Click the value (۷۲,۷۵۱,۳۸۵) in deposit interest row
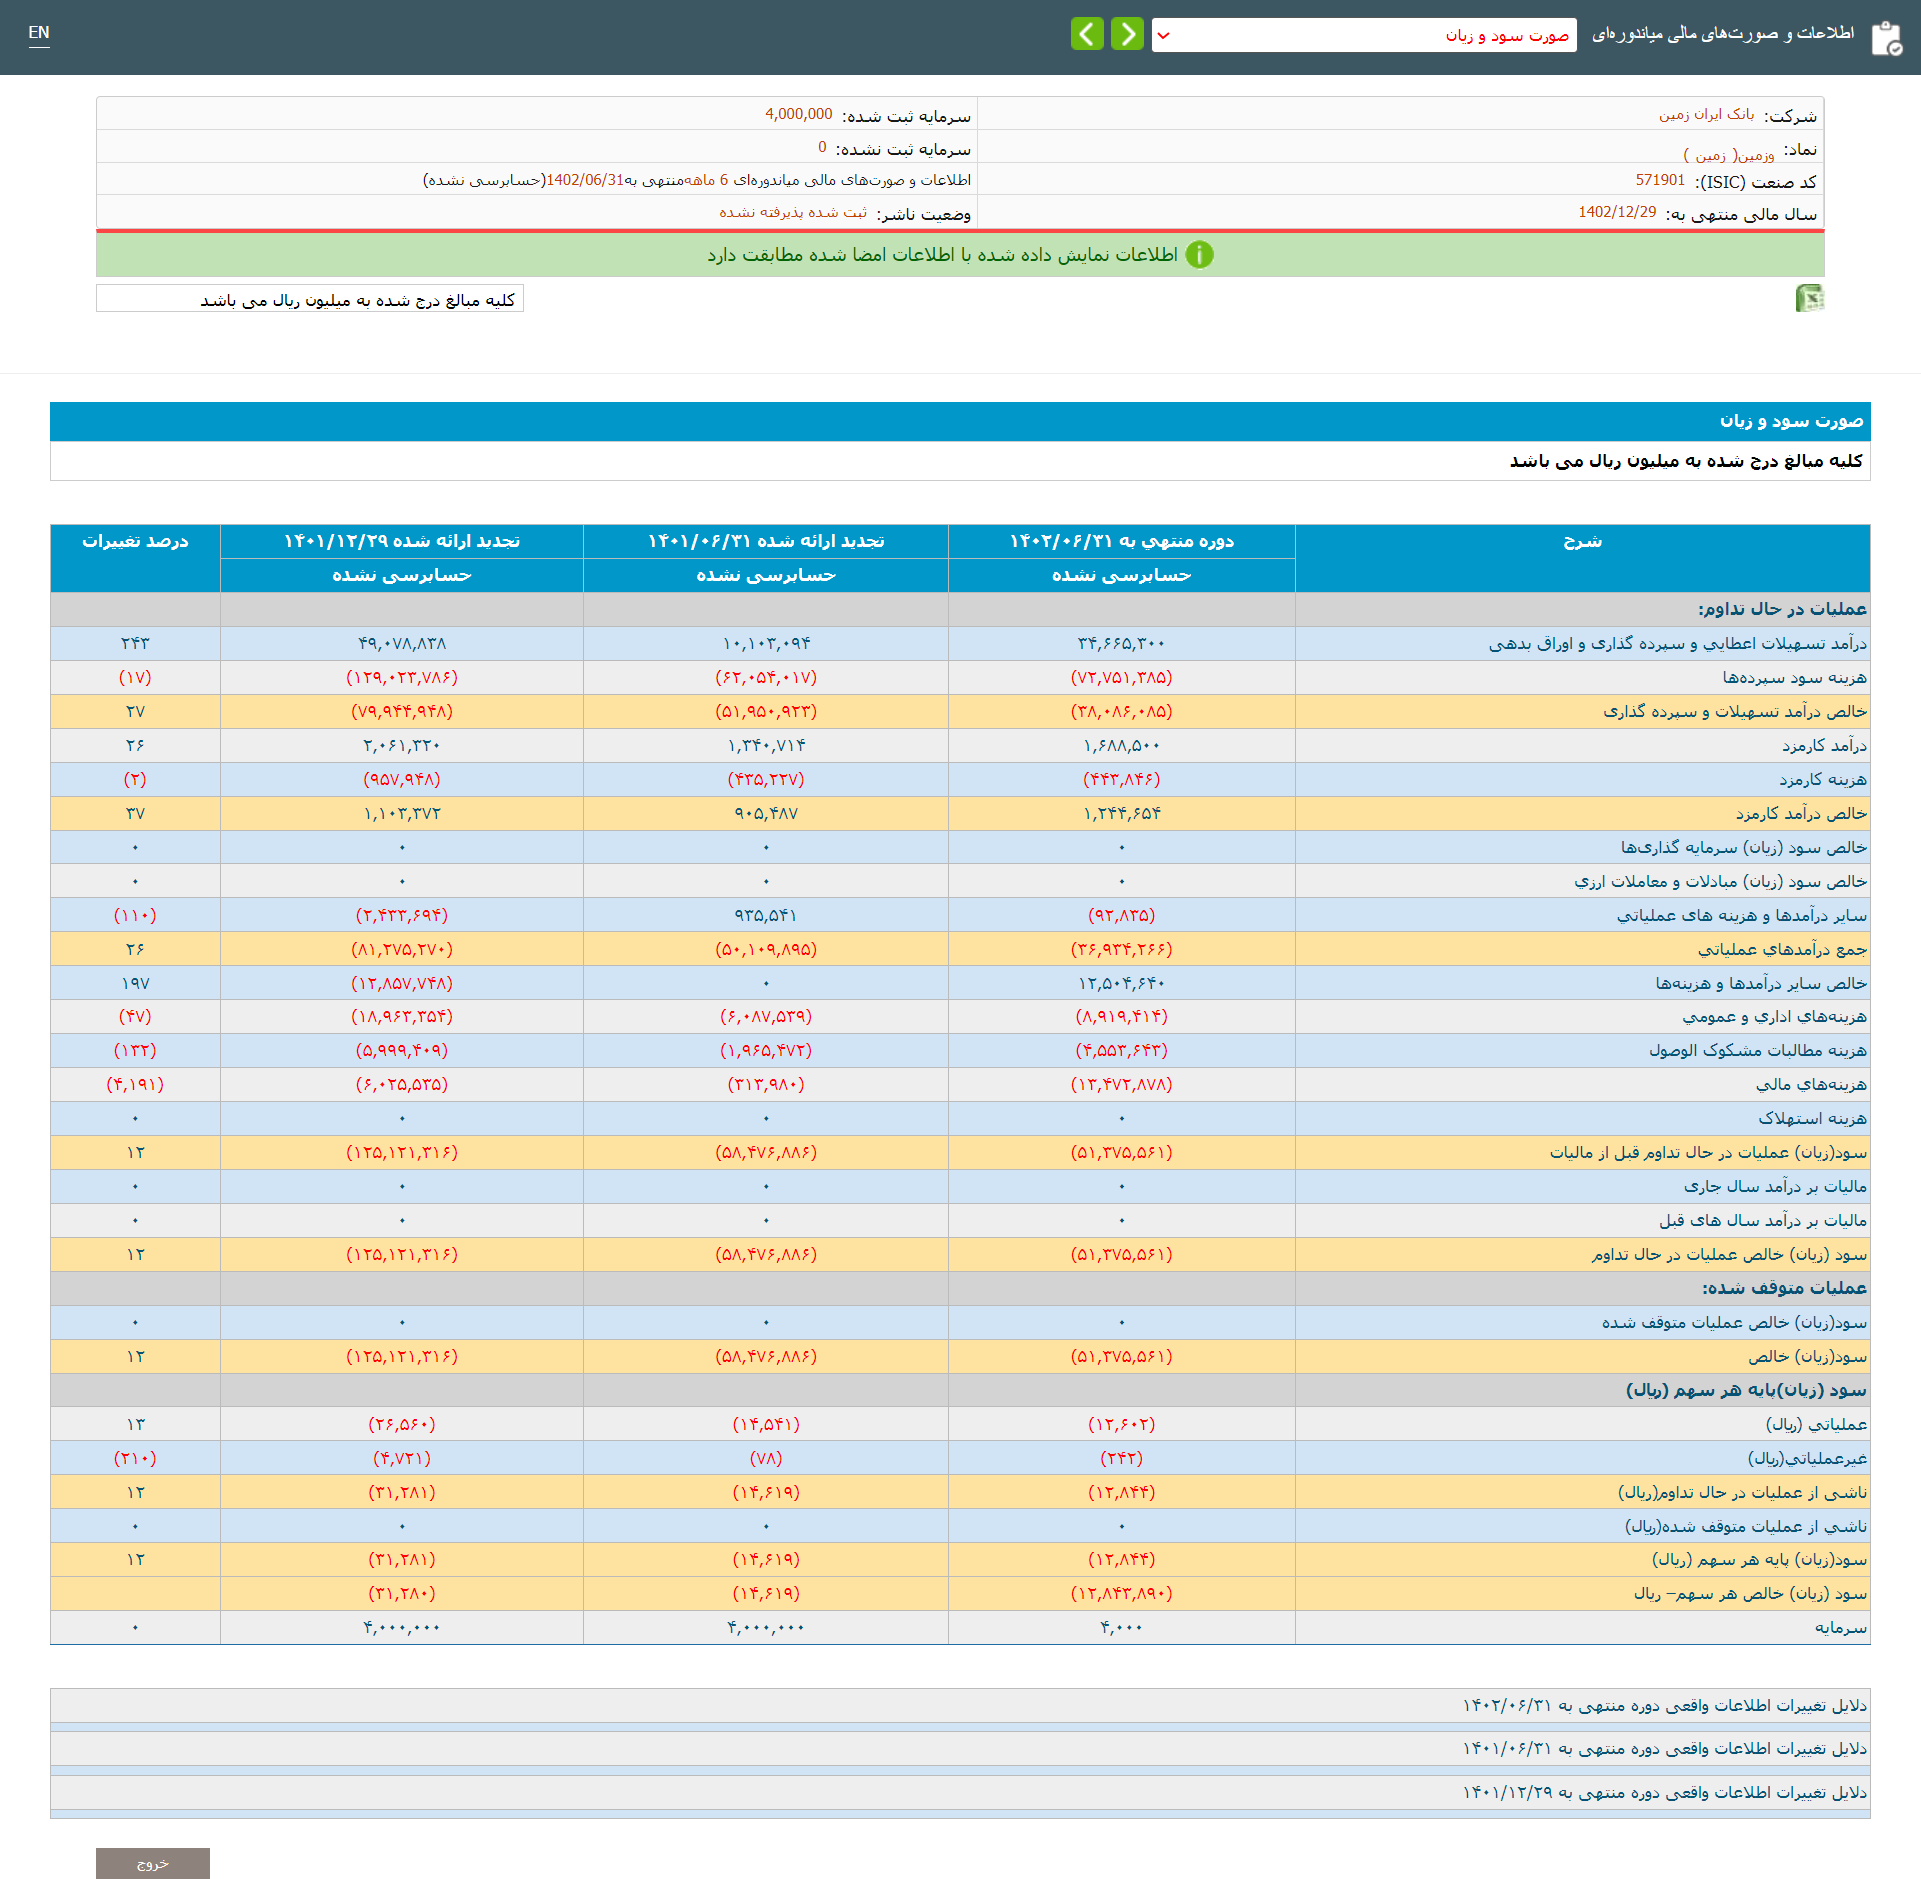This screenshot has height=1879, width=1921. pos(1121,678)
